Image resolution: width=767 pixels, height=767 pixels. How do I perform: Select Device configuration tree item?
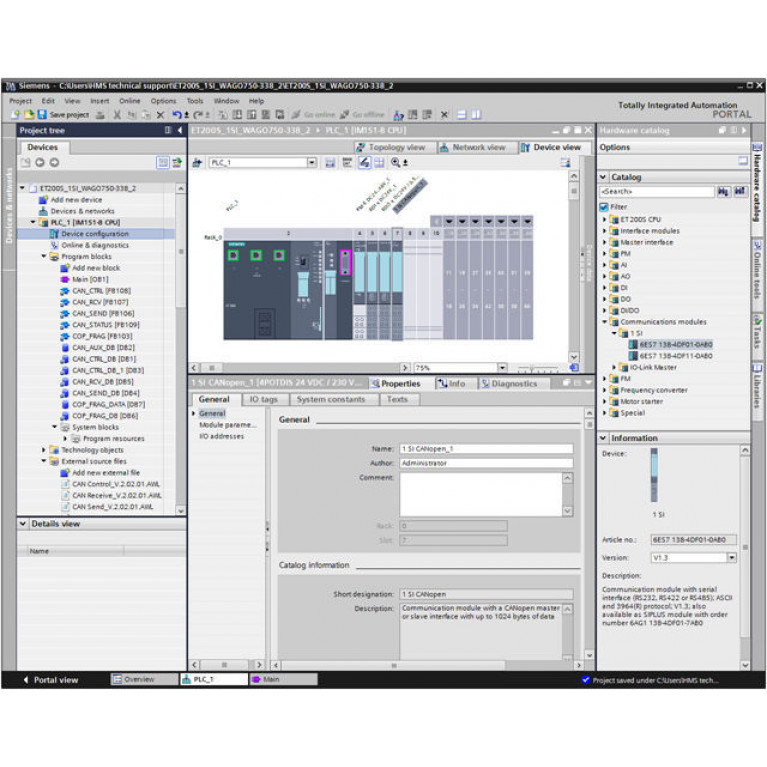95,234
